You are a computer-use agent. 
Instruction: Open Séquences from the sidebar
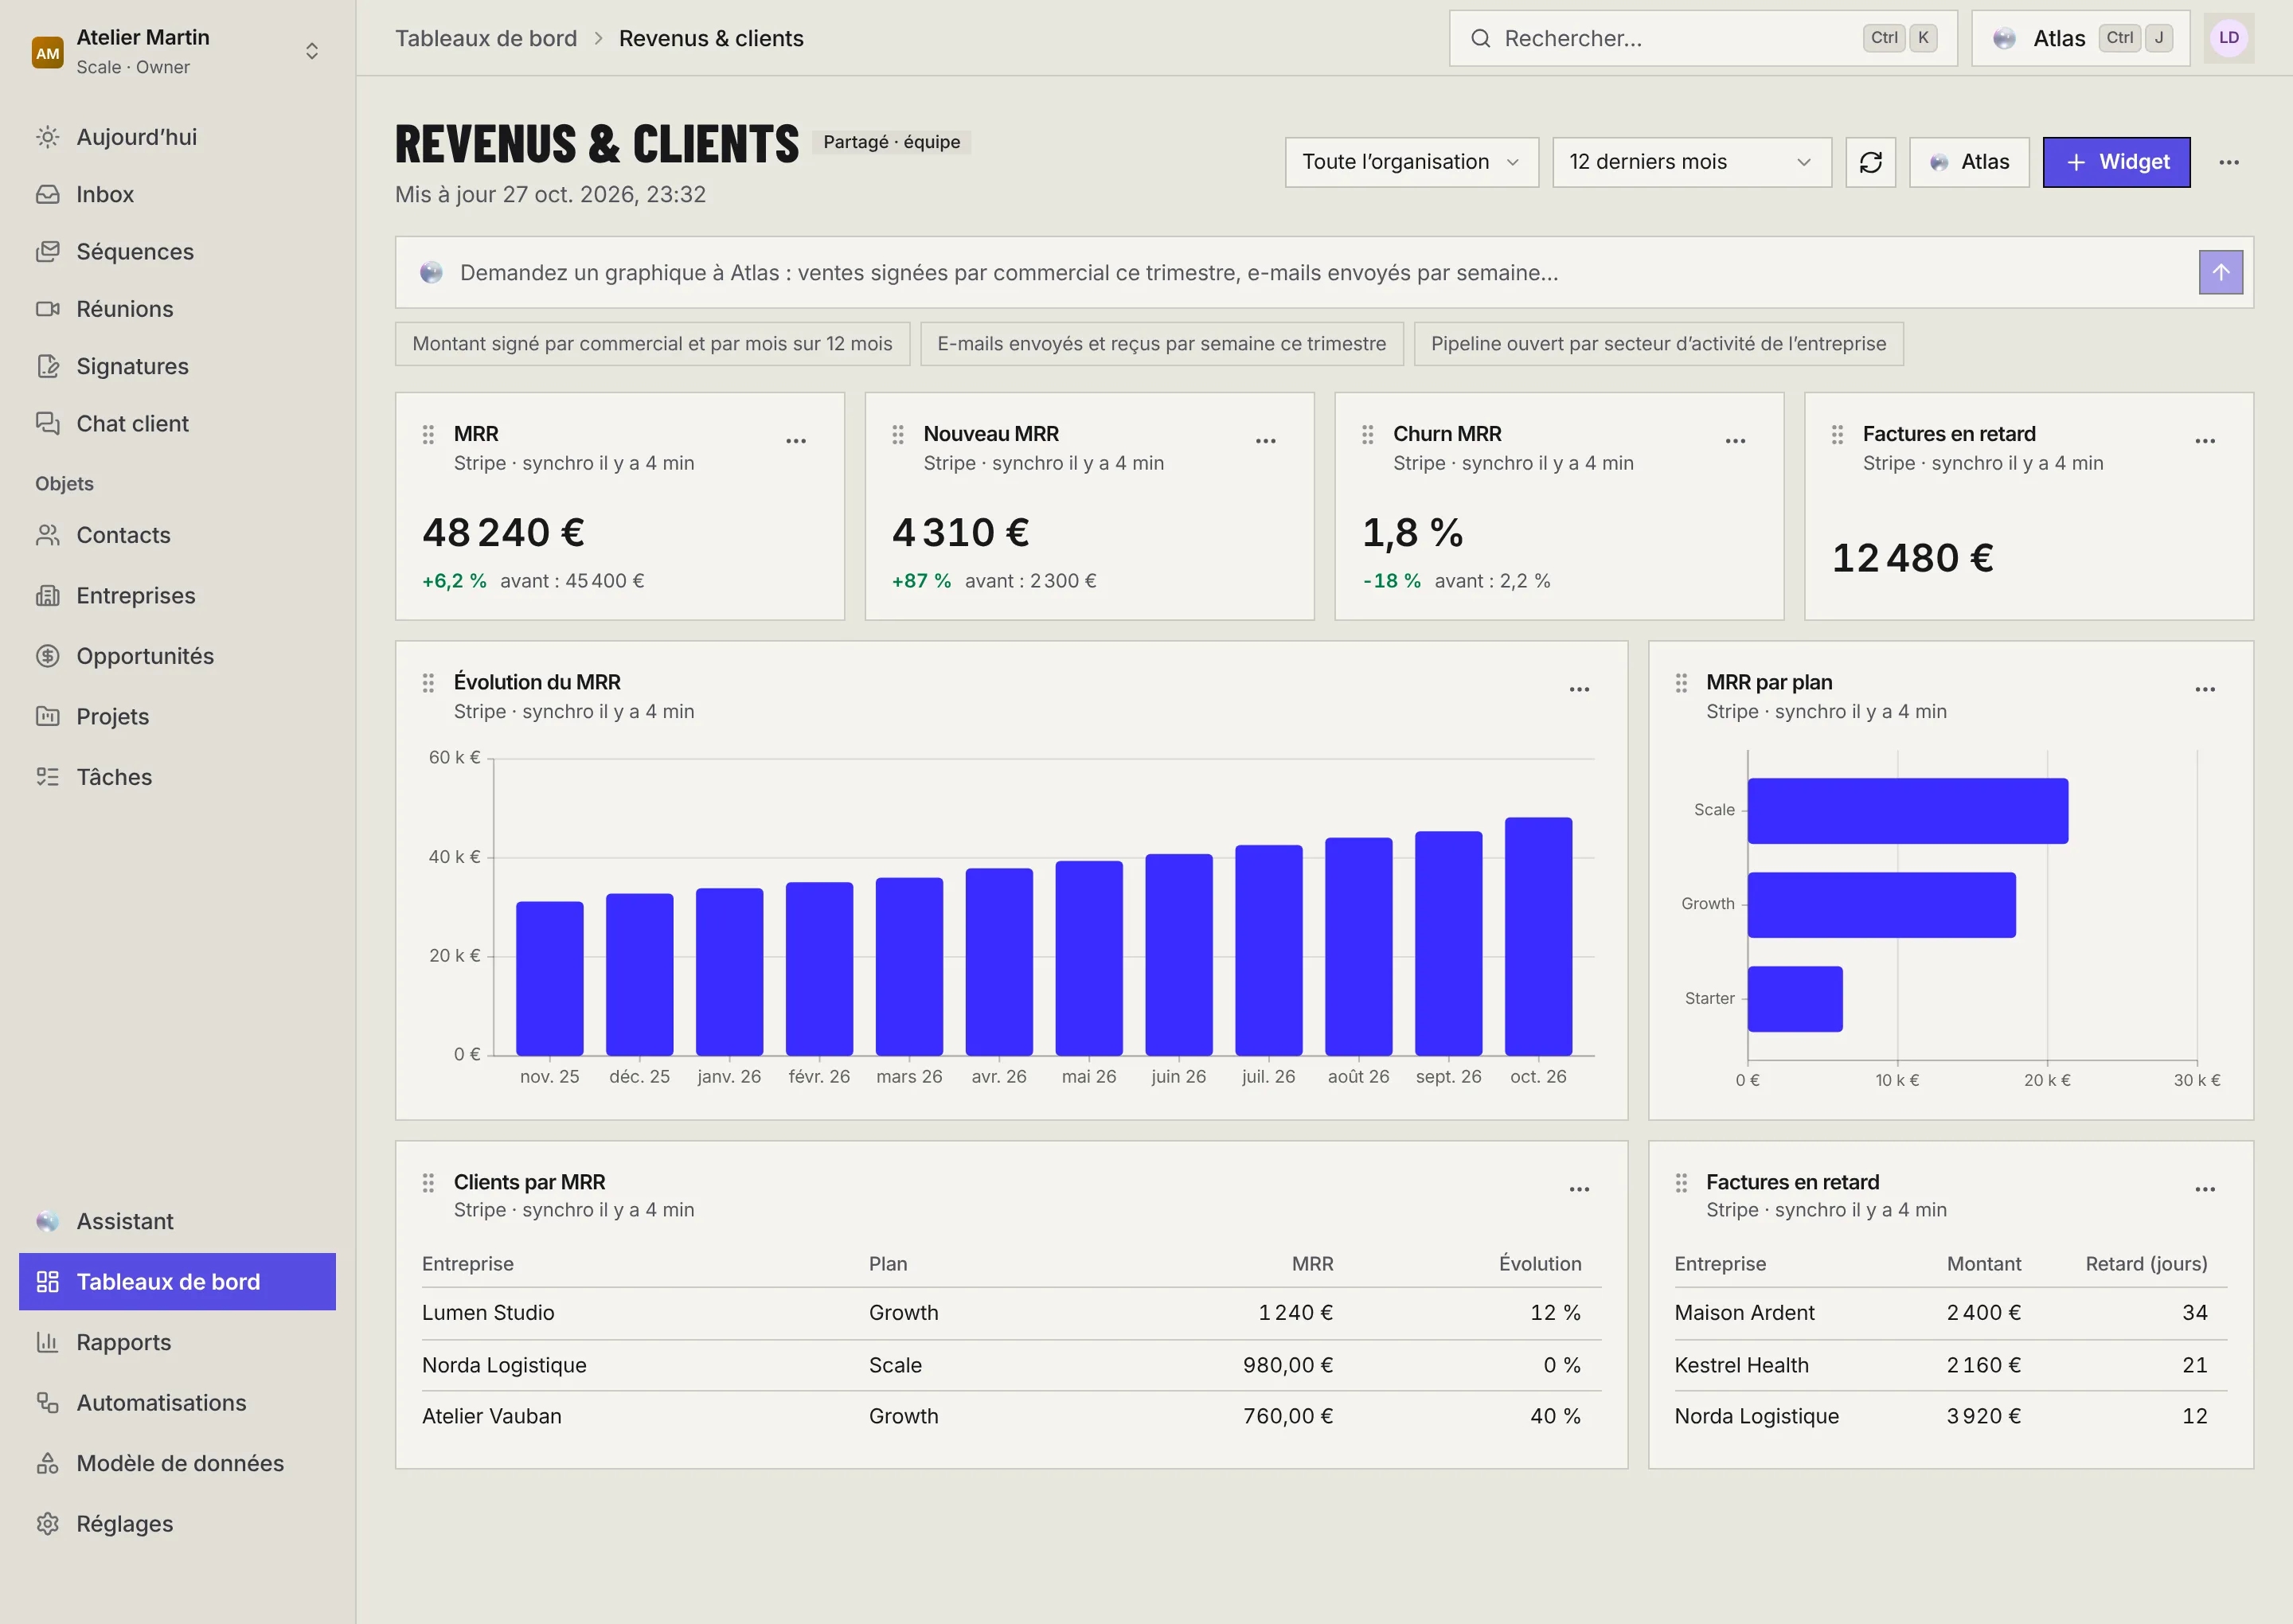click(177, 251)
